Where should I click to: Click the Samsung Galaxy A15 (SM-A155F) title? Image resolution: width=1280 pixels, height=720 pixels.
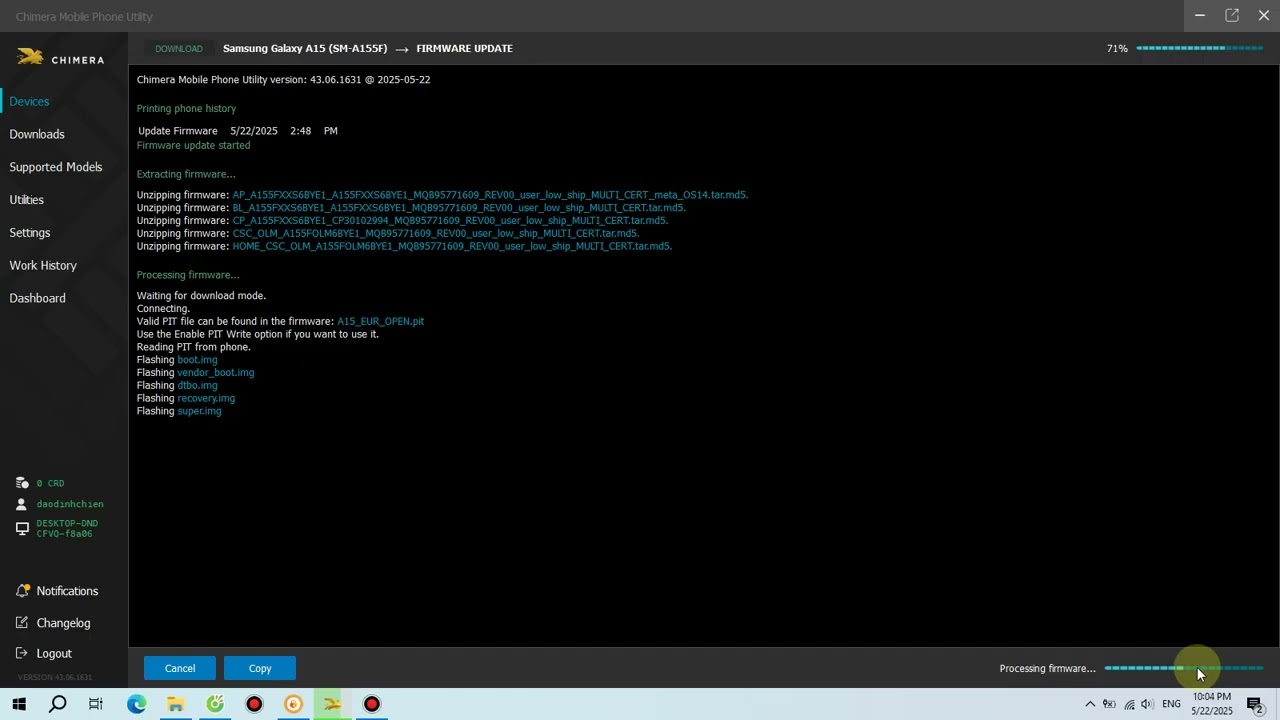[305, 48]
